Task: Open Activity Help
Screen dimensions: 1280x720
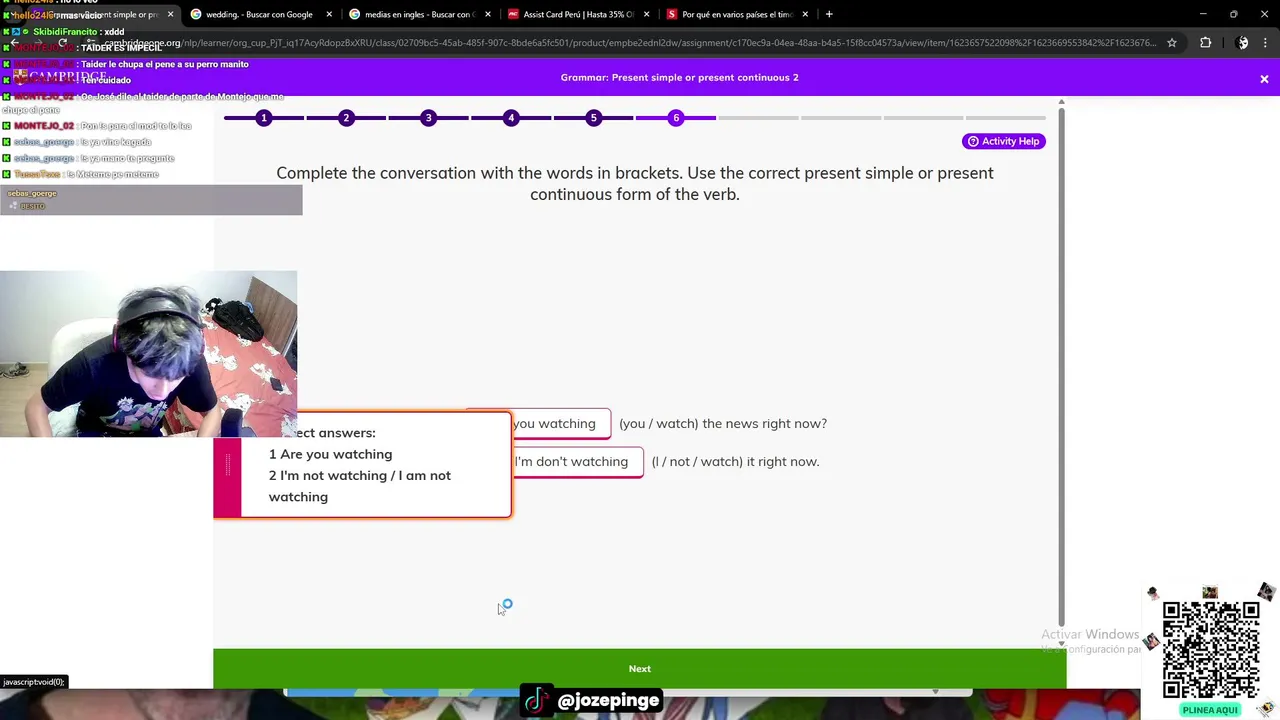Action: click(1004, 141)
